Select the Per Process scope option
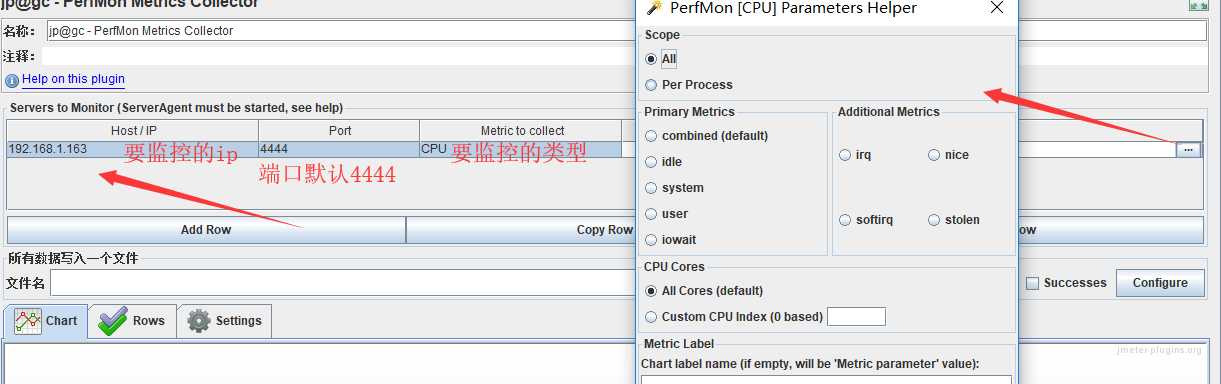Screen dimensions: 1221x384 click(651, 85)
